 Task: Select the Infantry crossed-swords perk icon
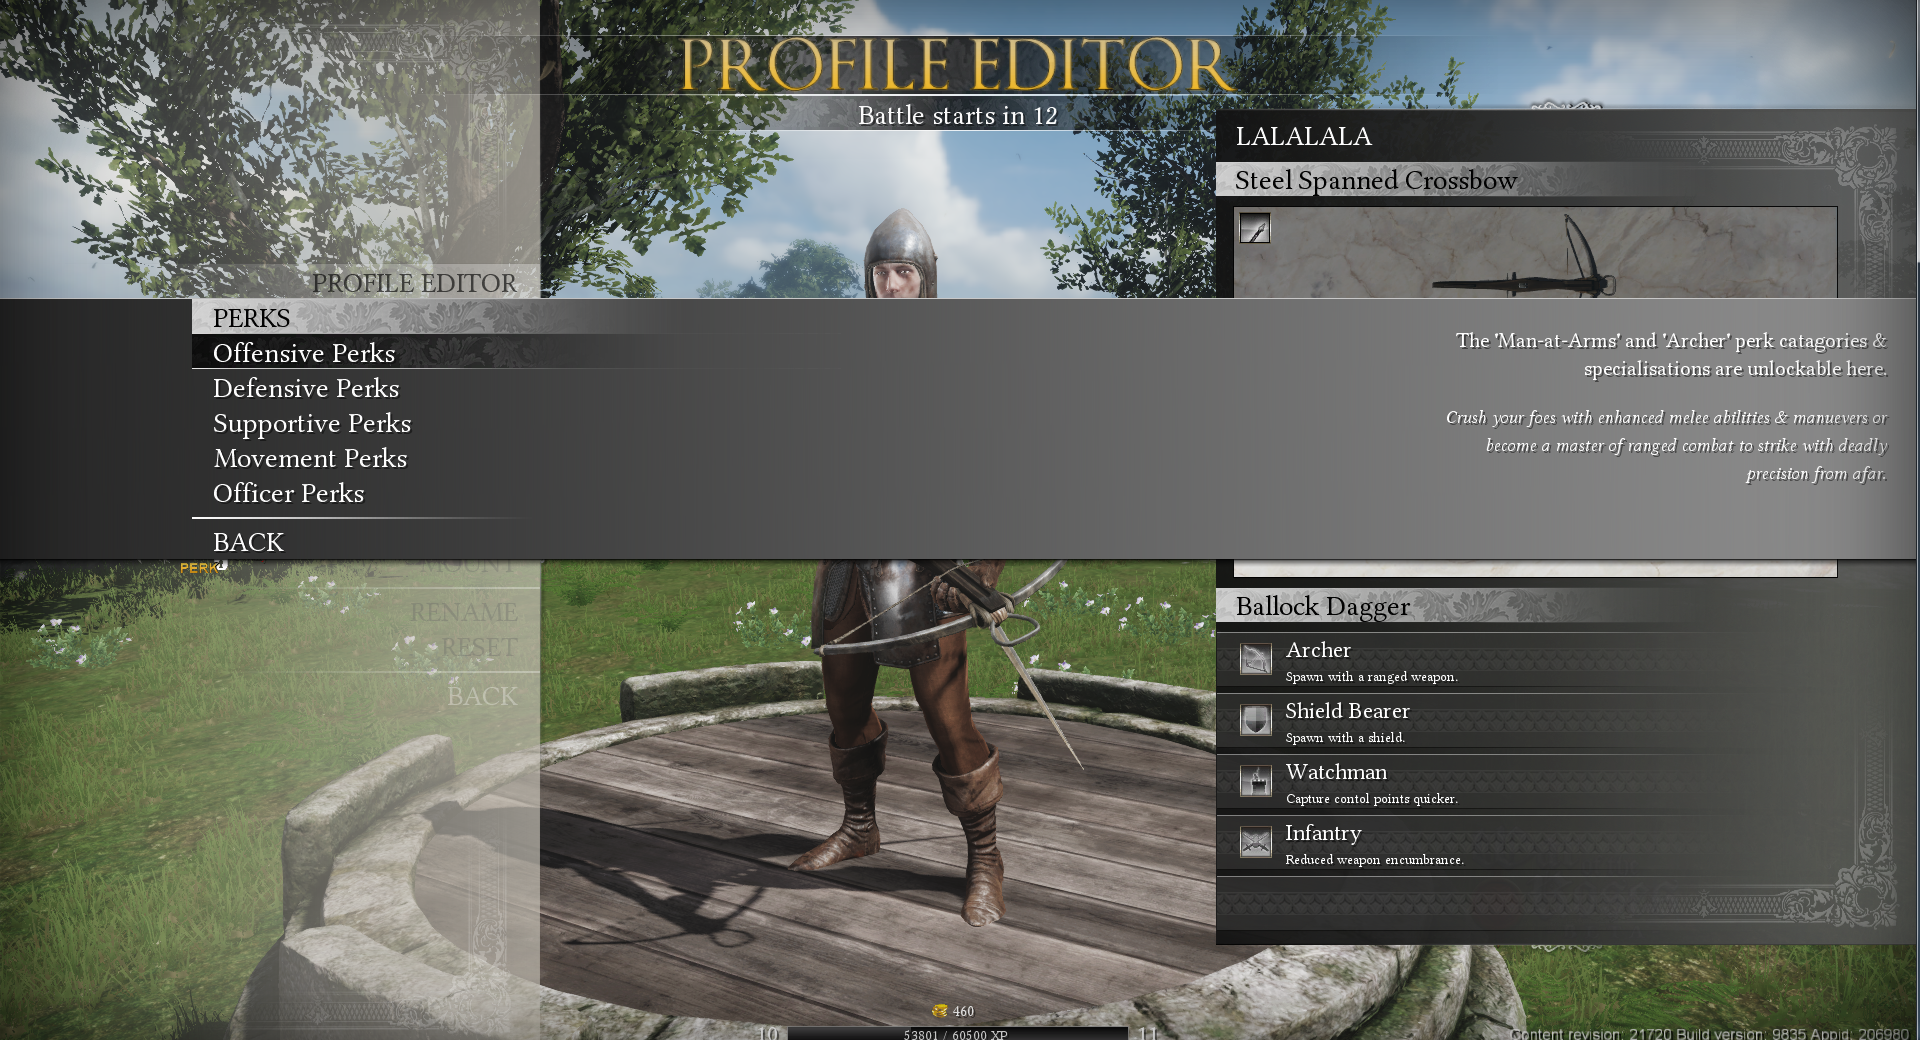1255,843
